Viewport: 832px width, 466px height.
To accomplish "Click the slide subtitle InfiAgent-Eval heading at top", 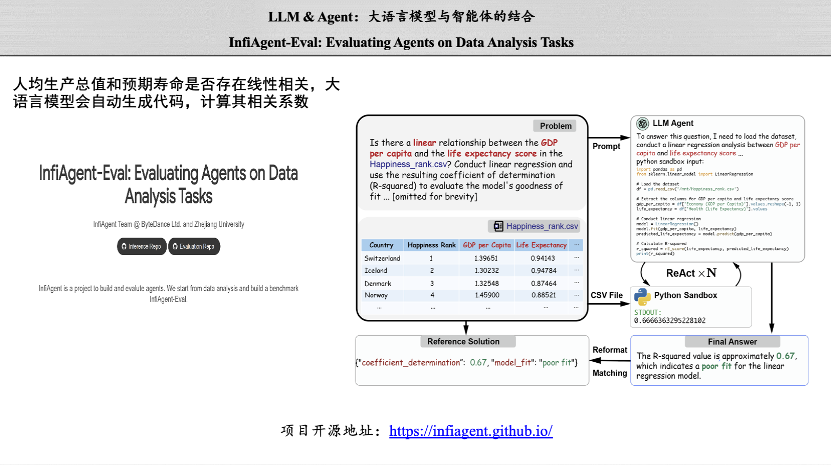I will click(415, 42).
